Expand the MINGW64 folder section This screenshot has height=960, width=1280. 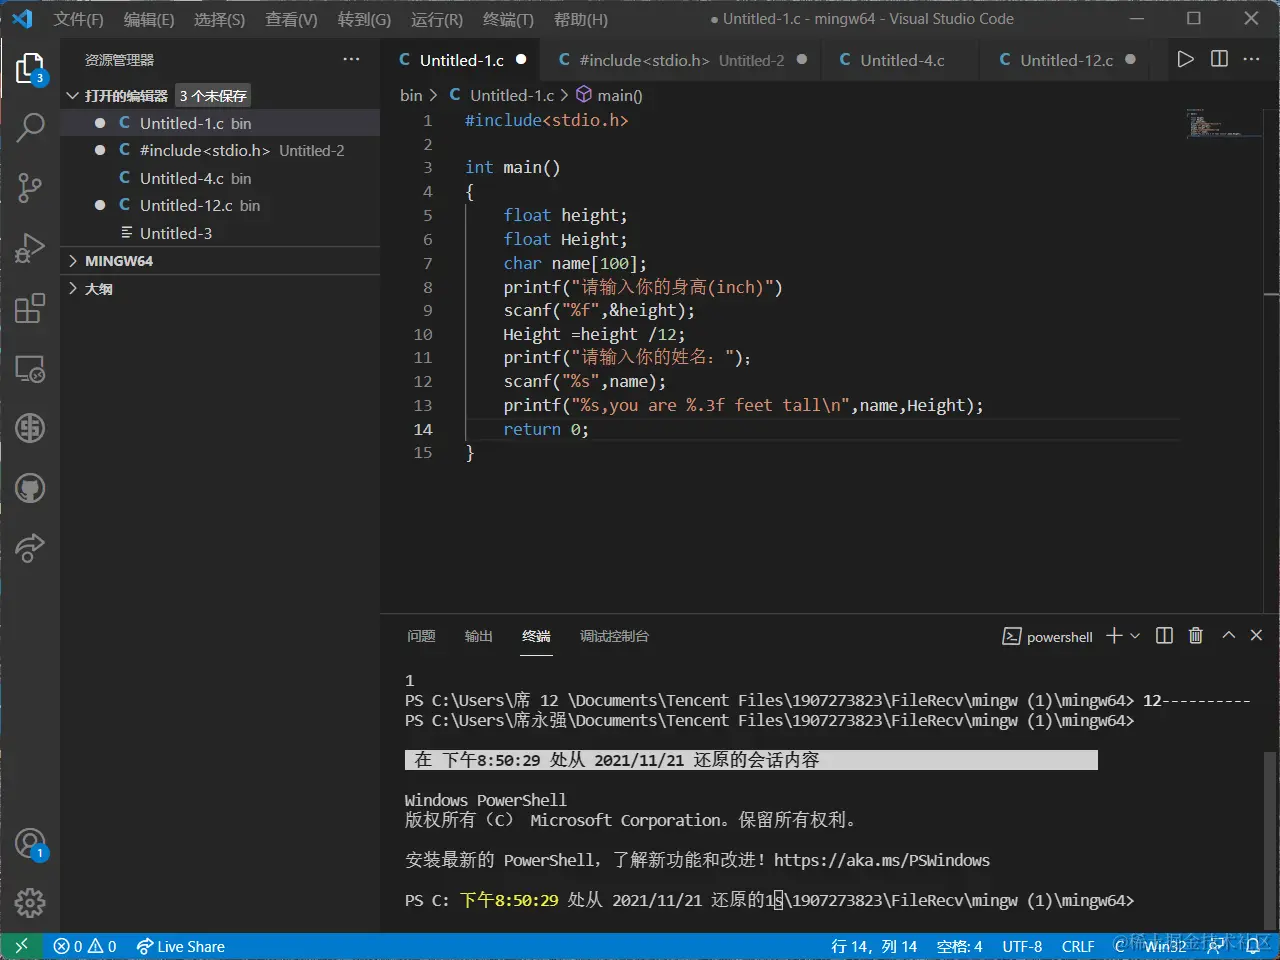click(220, 261)
